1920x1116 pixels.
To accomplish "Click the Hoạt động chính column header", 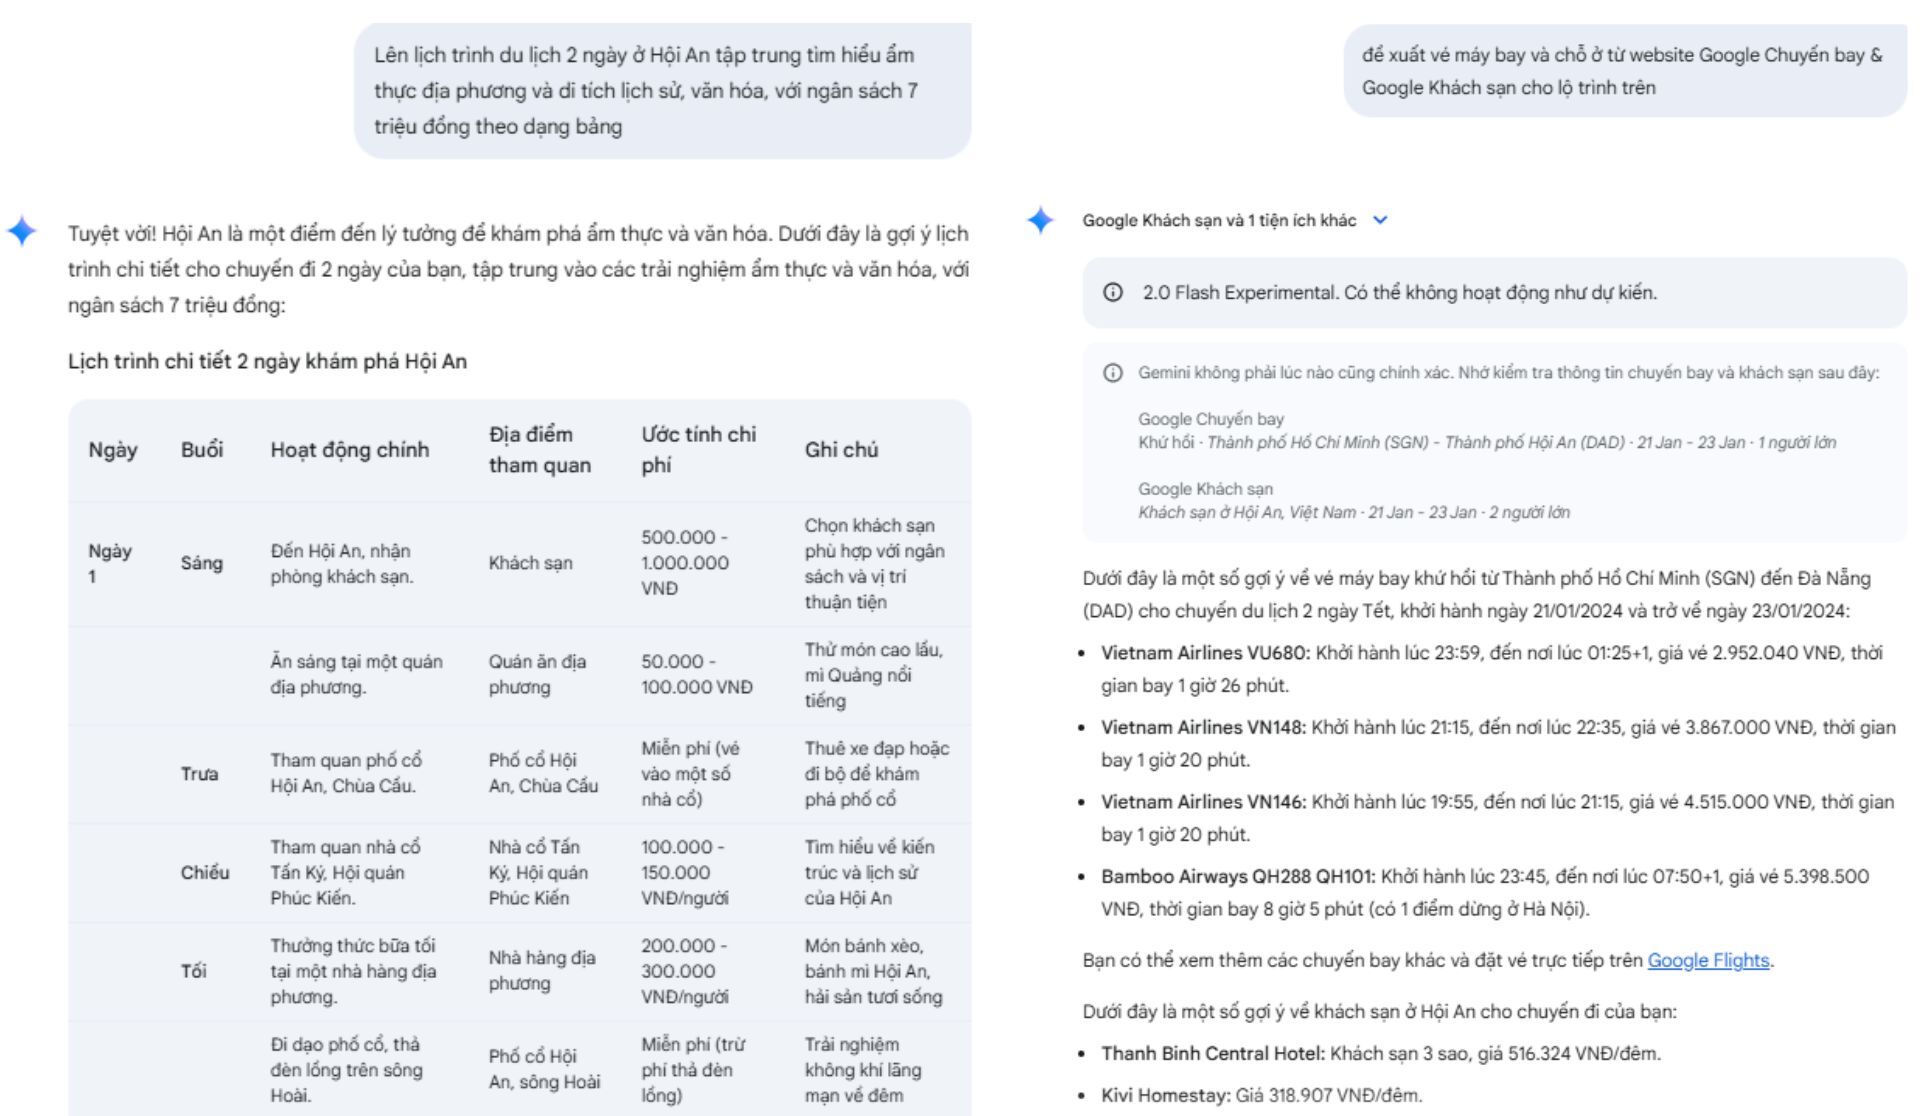I will (x=349, y=450).
